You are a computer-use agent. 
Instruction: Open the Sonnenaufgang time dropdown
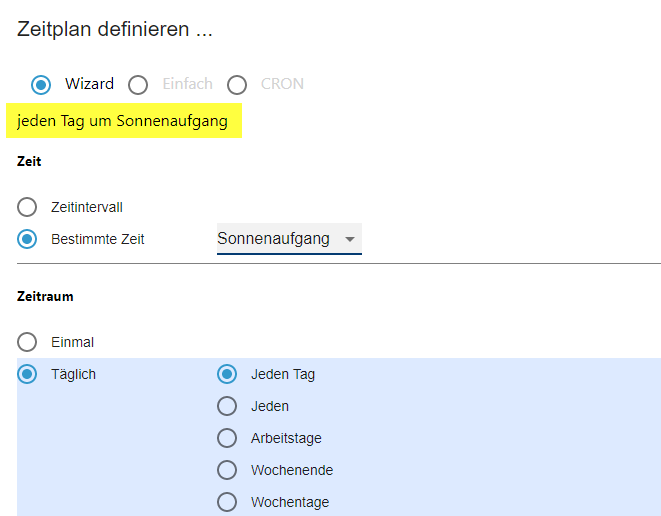(x=274, y=239)
